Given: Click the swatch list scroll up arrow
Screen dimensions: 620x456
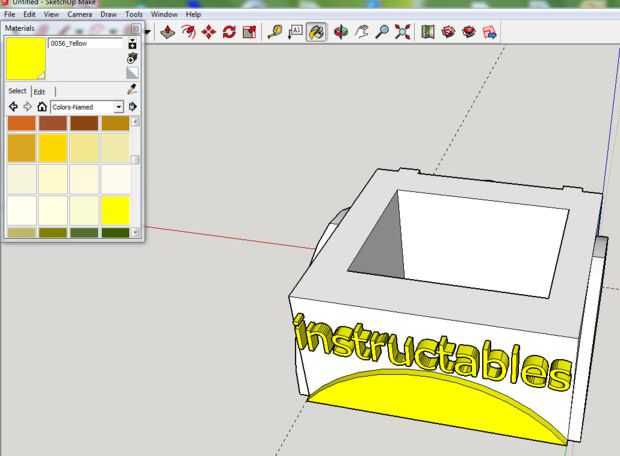Looking at the screenshot, I should 135,121.
